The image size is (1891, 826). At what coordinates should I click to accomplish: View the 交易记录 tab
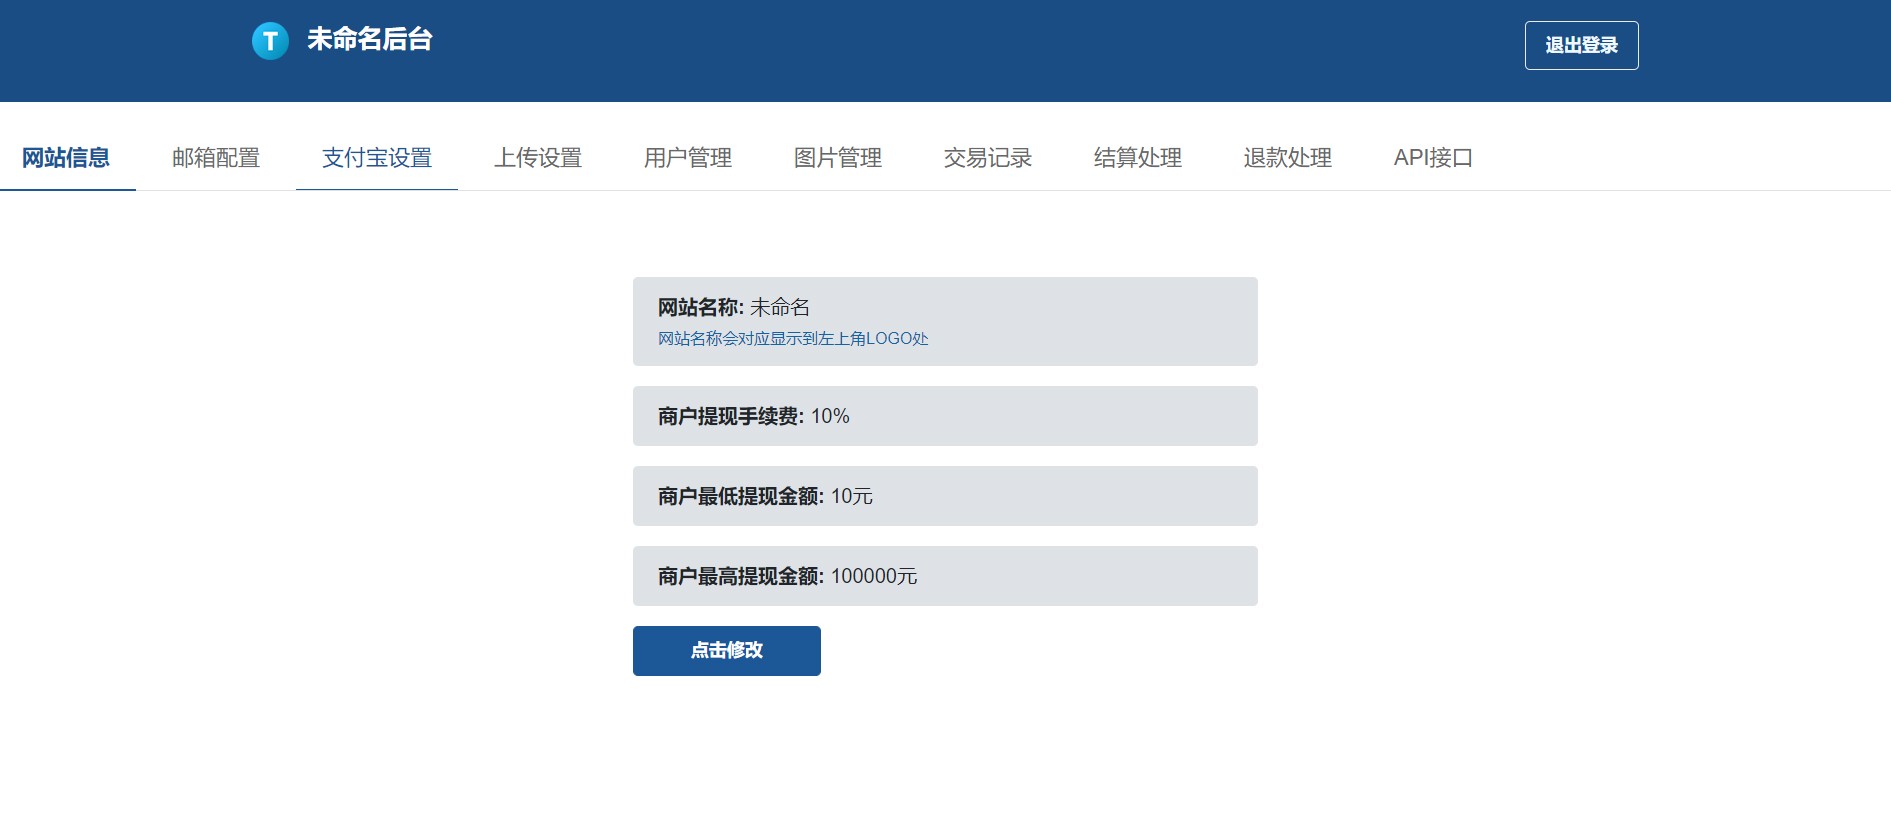click(988, 158)
